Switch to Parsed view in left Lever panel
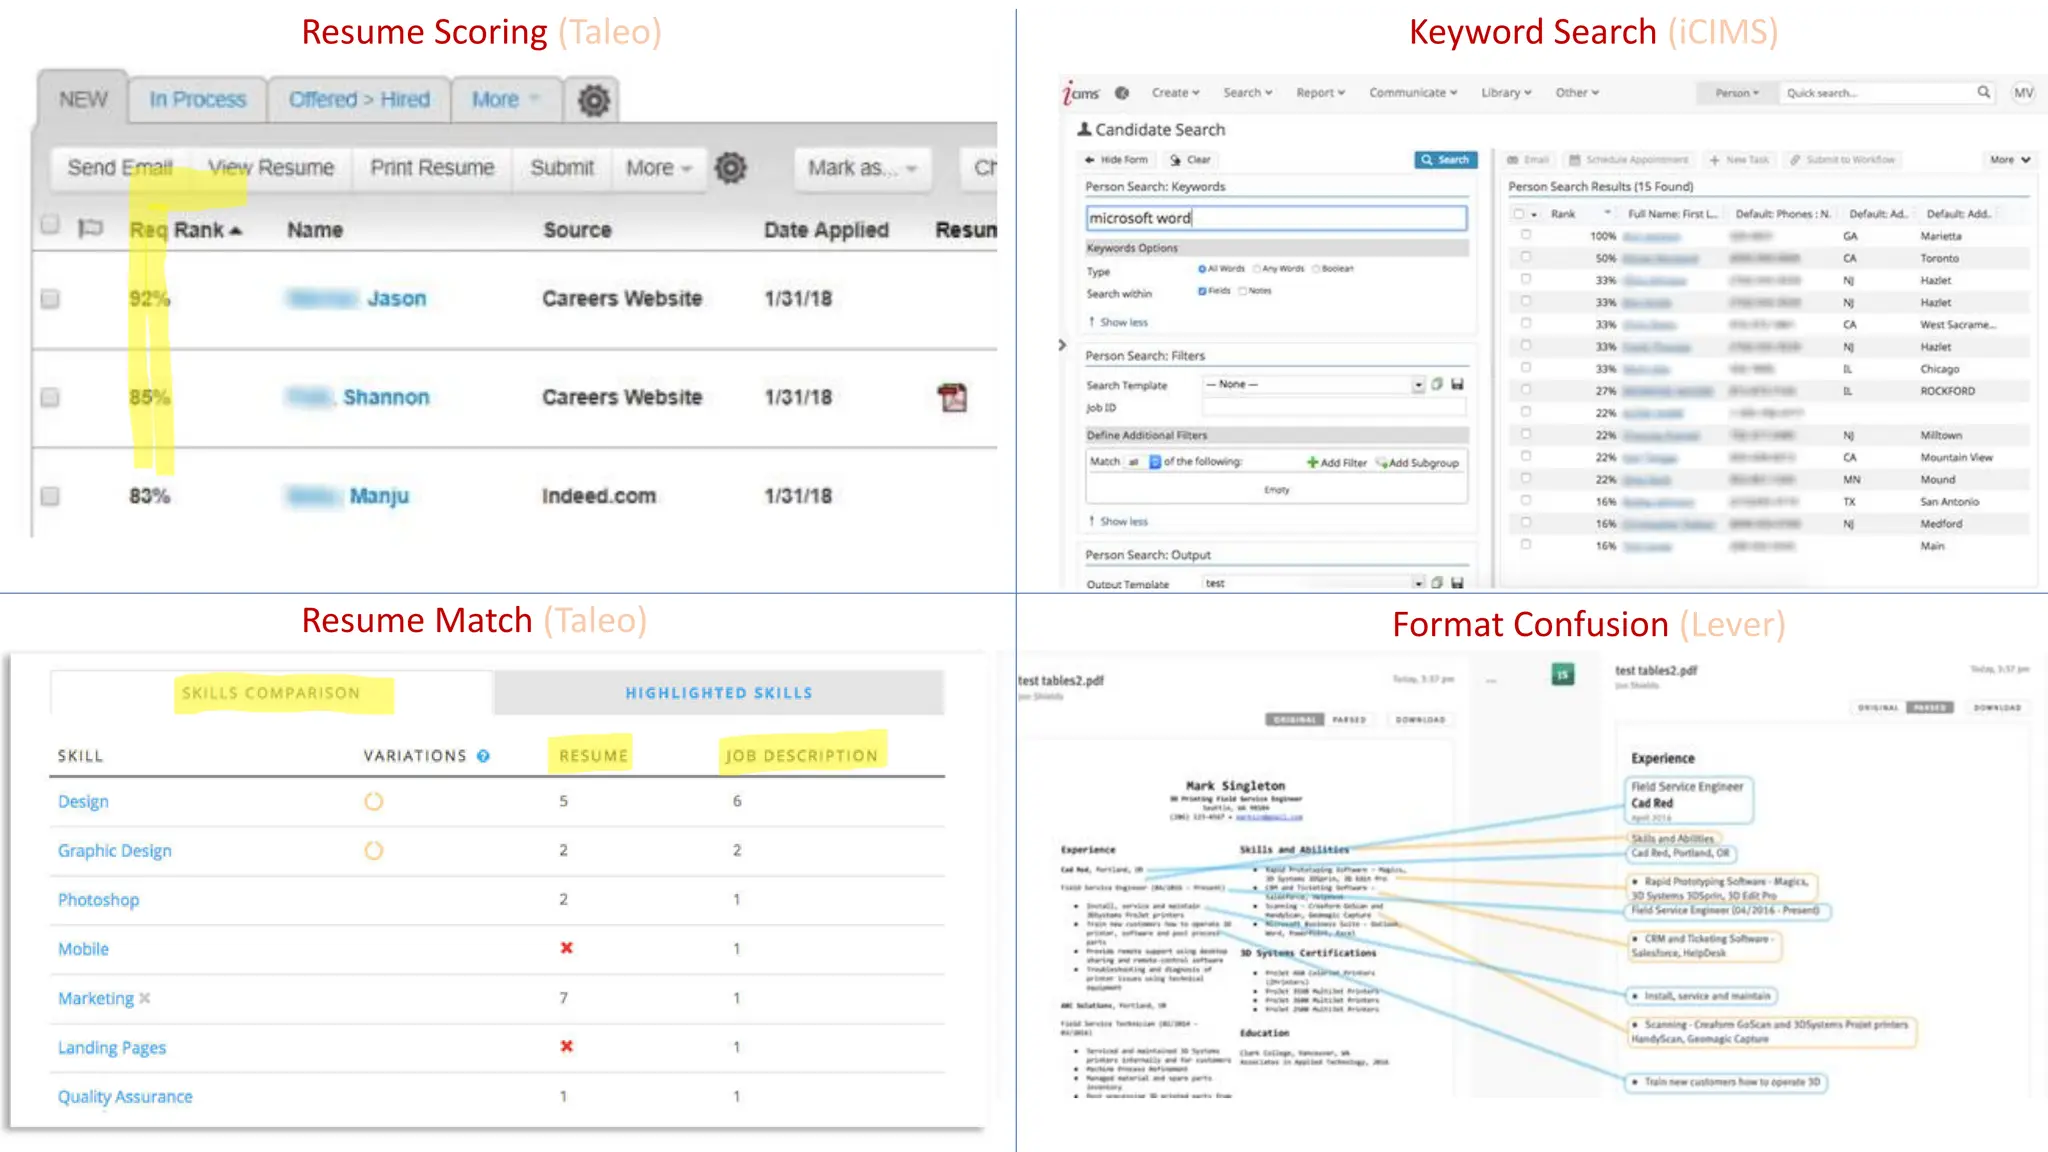This screenshot has height=1152, width=2048. (x=1348, y=720)
